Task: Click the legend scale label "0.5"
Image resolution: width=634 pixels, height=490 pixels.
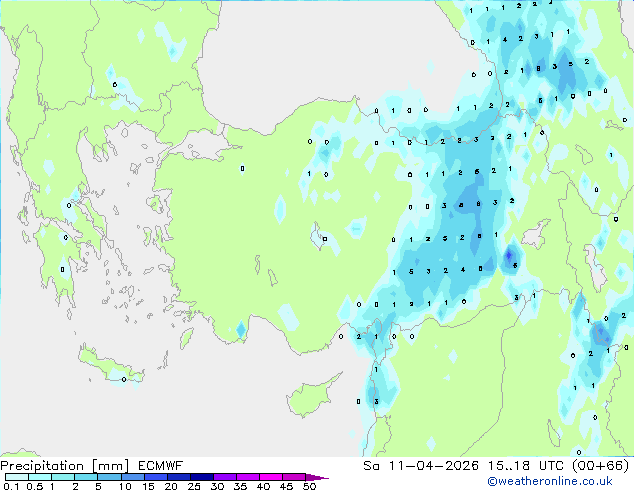Action: click(34, 486)
